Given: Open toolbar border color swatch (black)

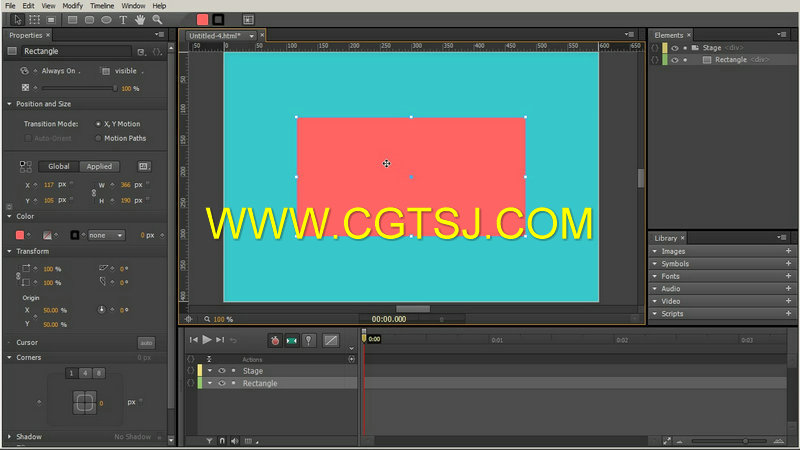Looking at the screenshot, I should tap(218, 20).
